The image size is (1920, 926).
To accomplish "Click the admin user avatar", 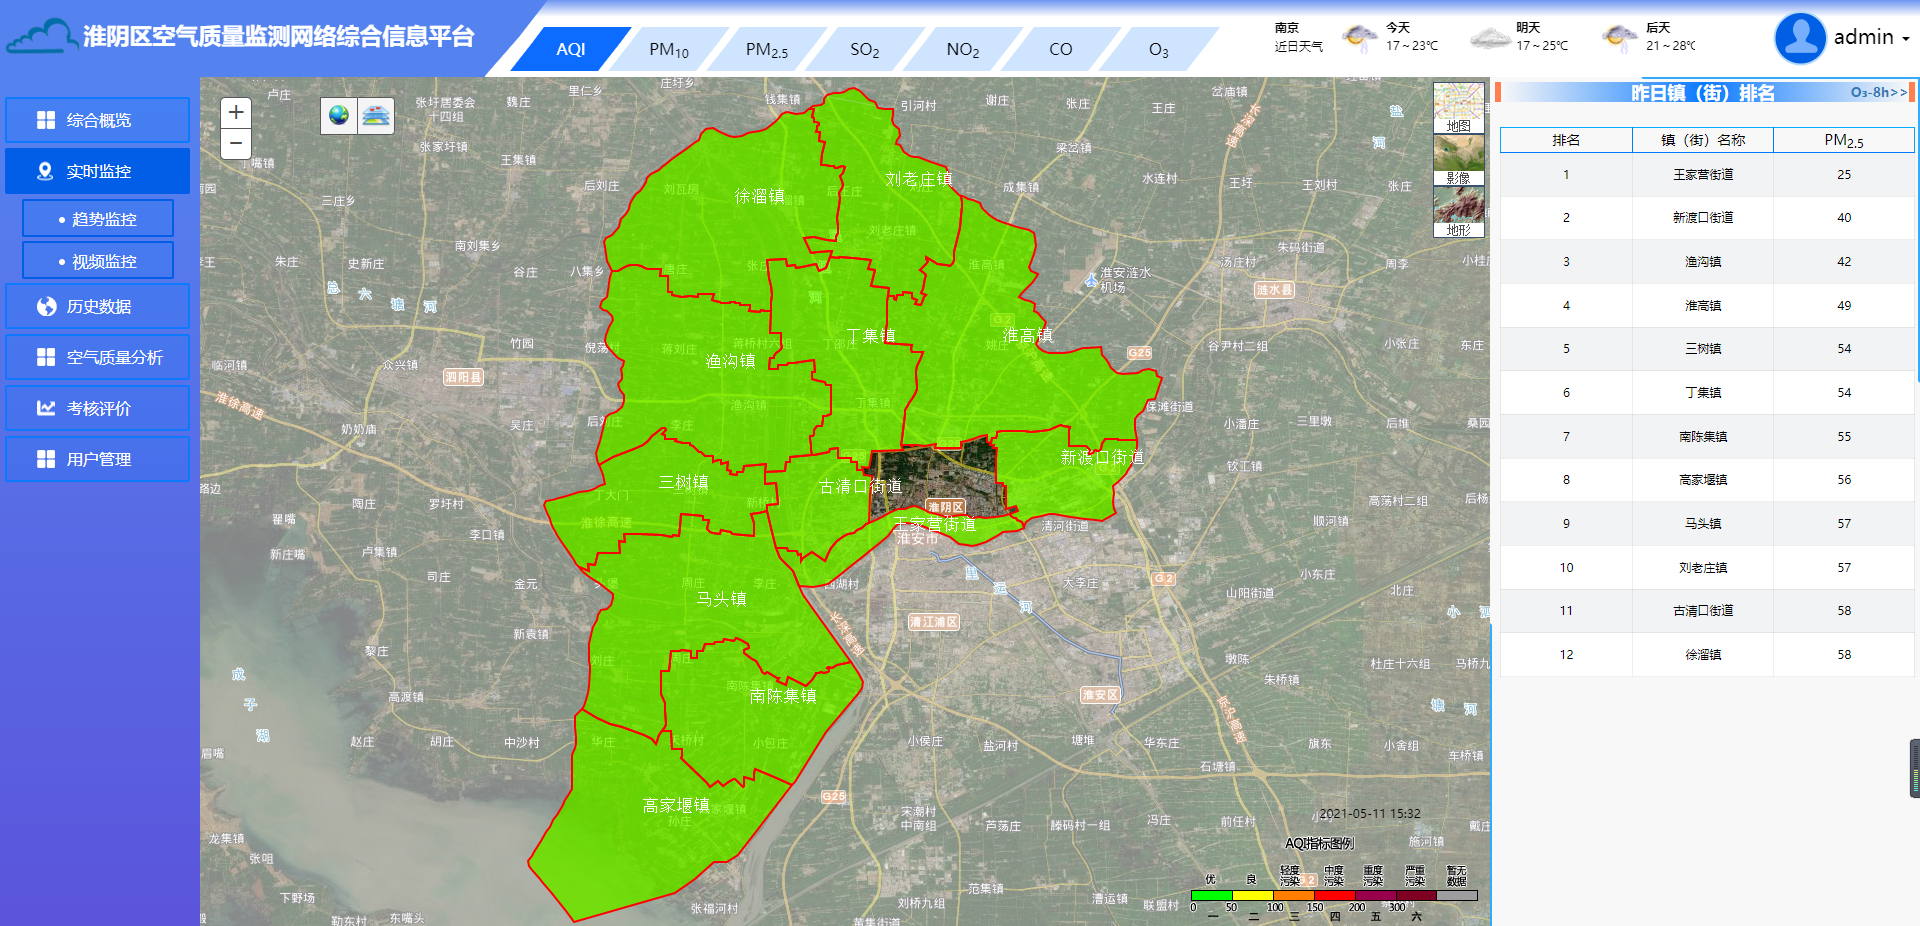I will 1800,38.
